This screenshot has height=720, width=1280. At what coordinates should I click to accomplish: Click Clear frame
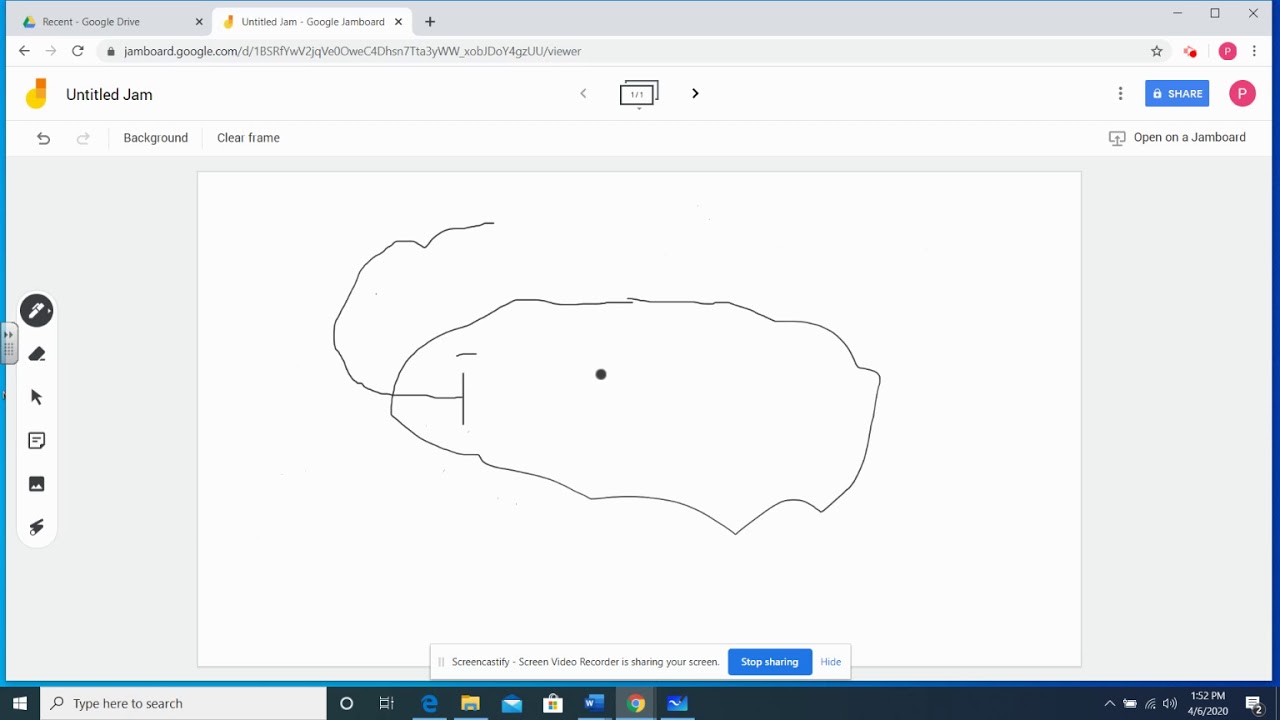(248, 138)
